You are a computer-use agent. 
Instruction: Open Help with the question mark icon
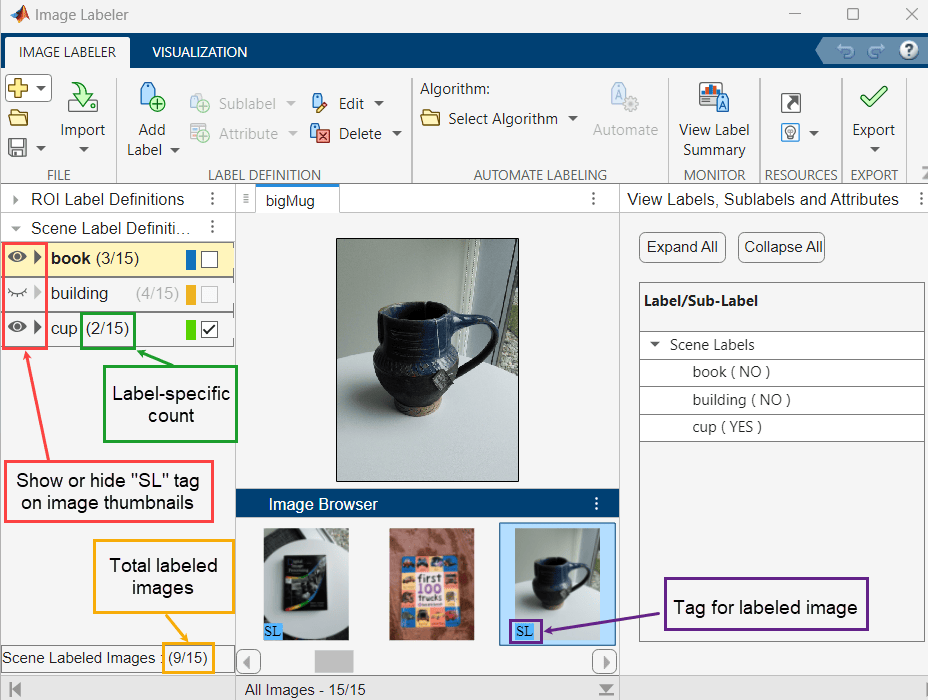point(908,50)
